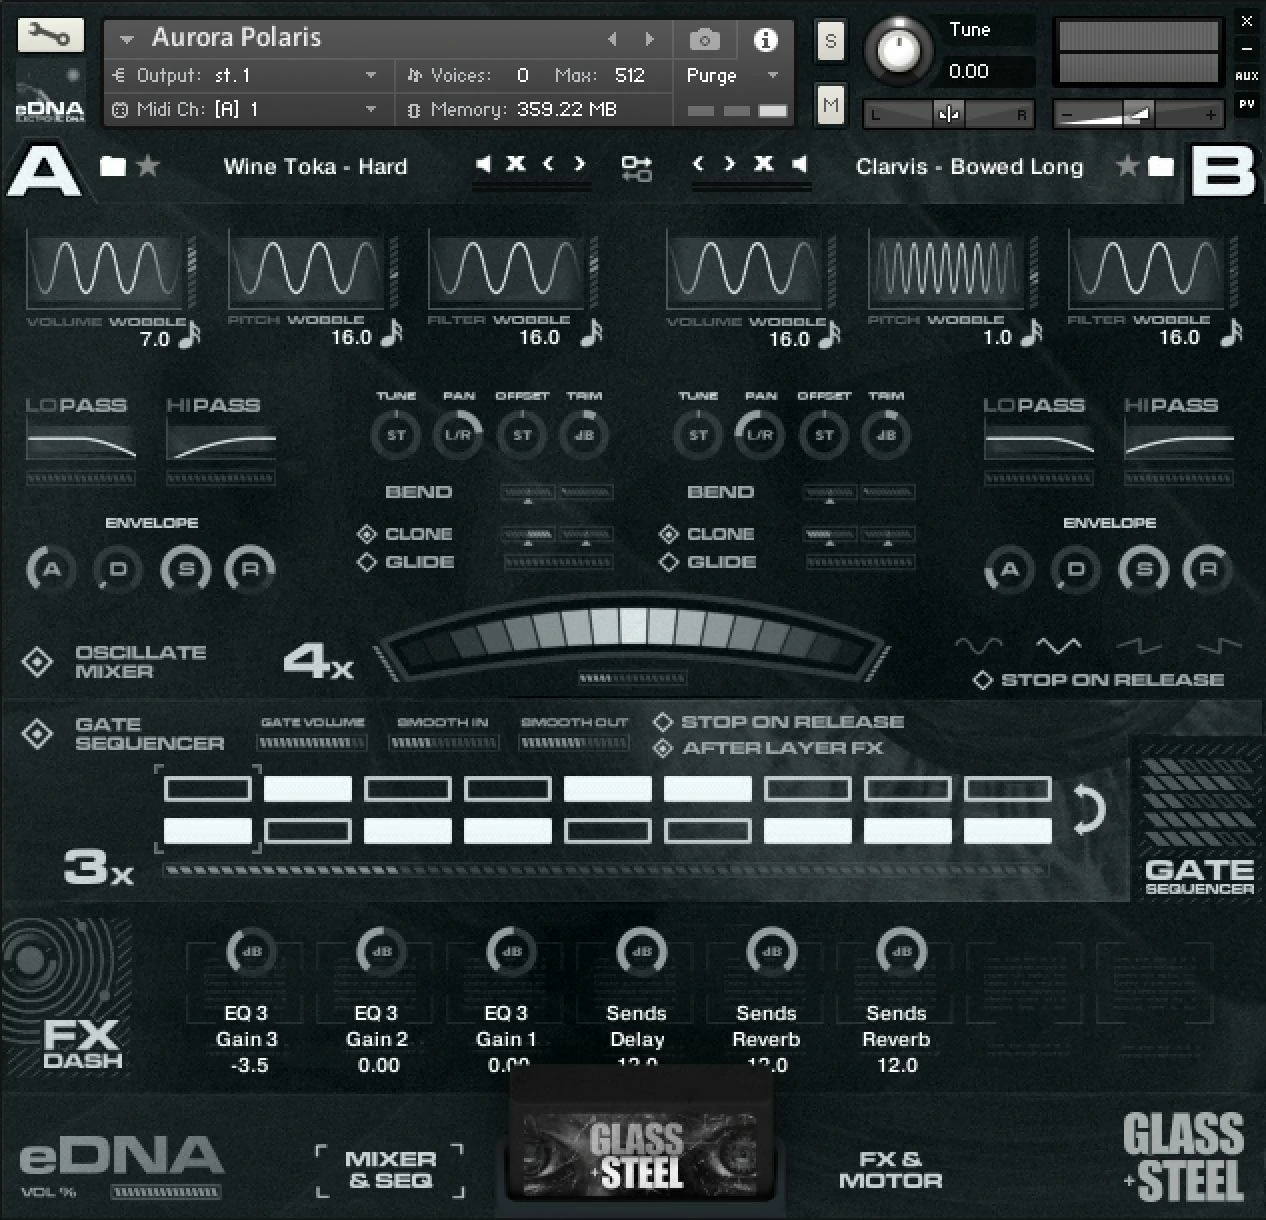
Task: Change oscillate mixer 4x speed multiplier
Action: click(x=318, y=662)
